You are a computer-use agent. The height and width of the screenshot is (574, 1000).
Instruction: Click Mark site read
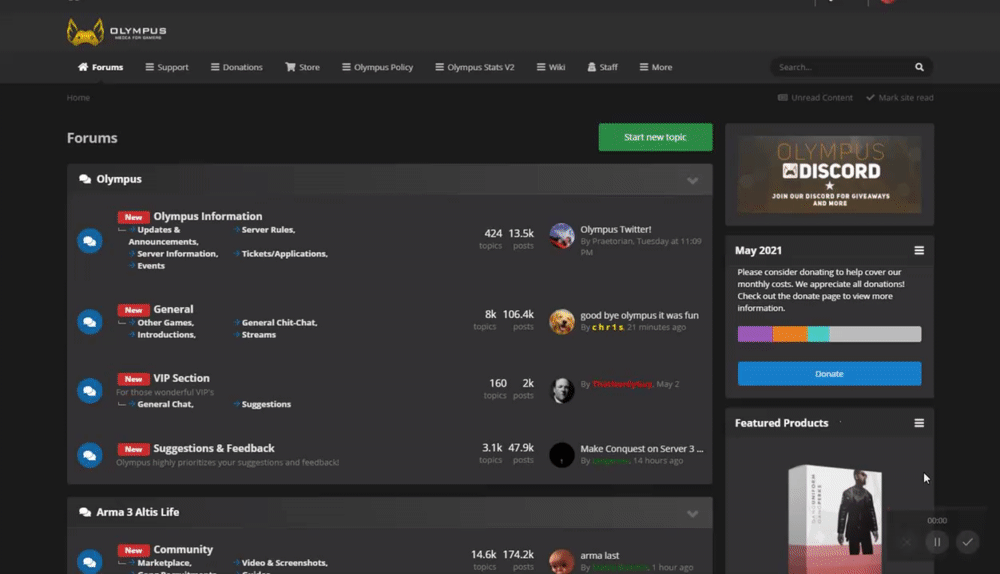900,98
